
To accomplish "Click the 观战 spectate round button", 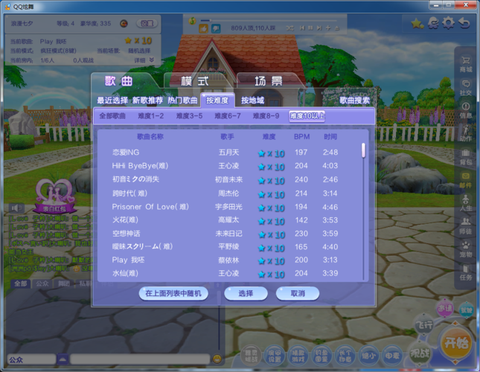I will coord(420,353).
